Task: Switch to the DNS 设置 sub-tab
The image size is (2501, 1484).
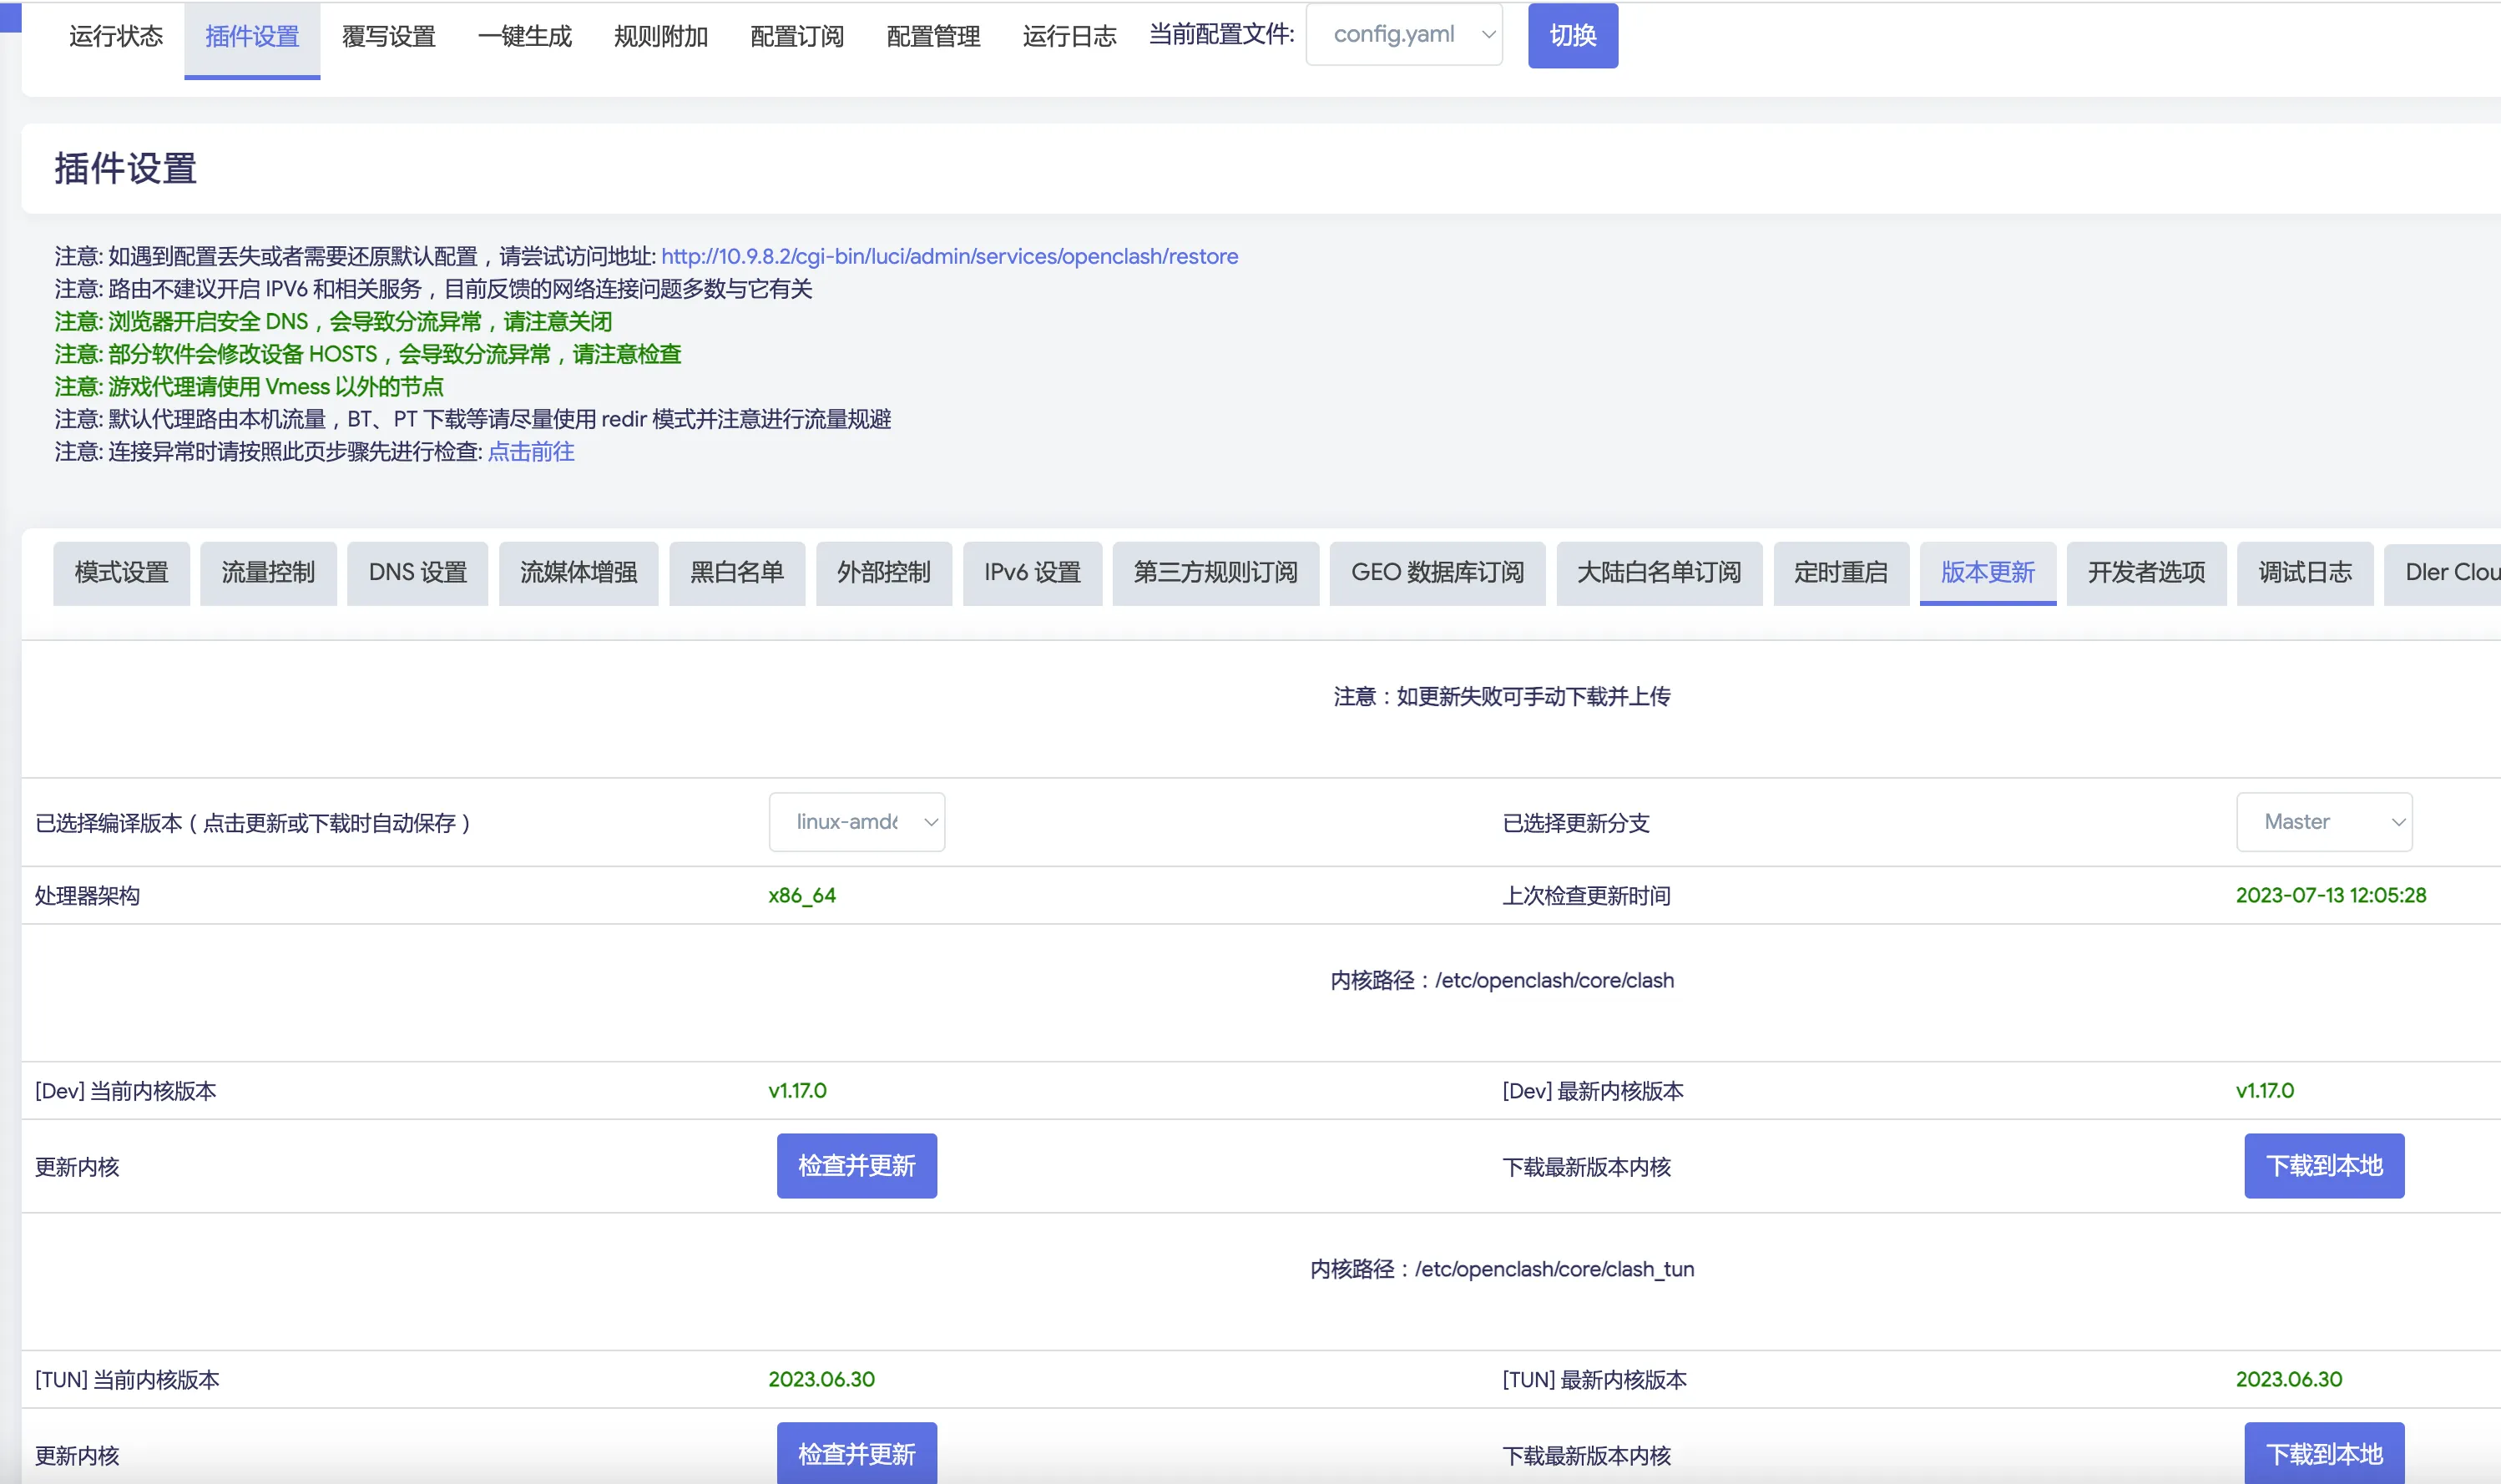Action: (x=417, y=573)
